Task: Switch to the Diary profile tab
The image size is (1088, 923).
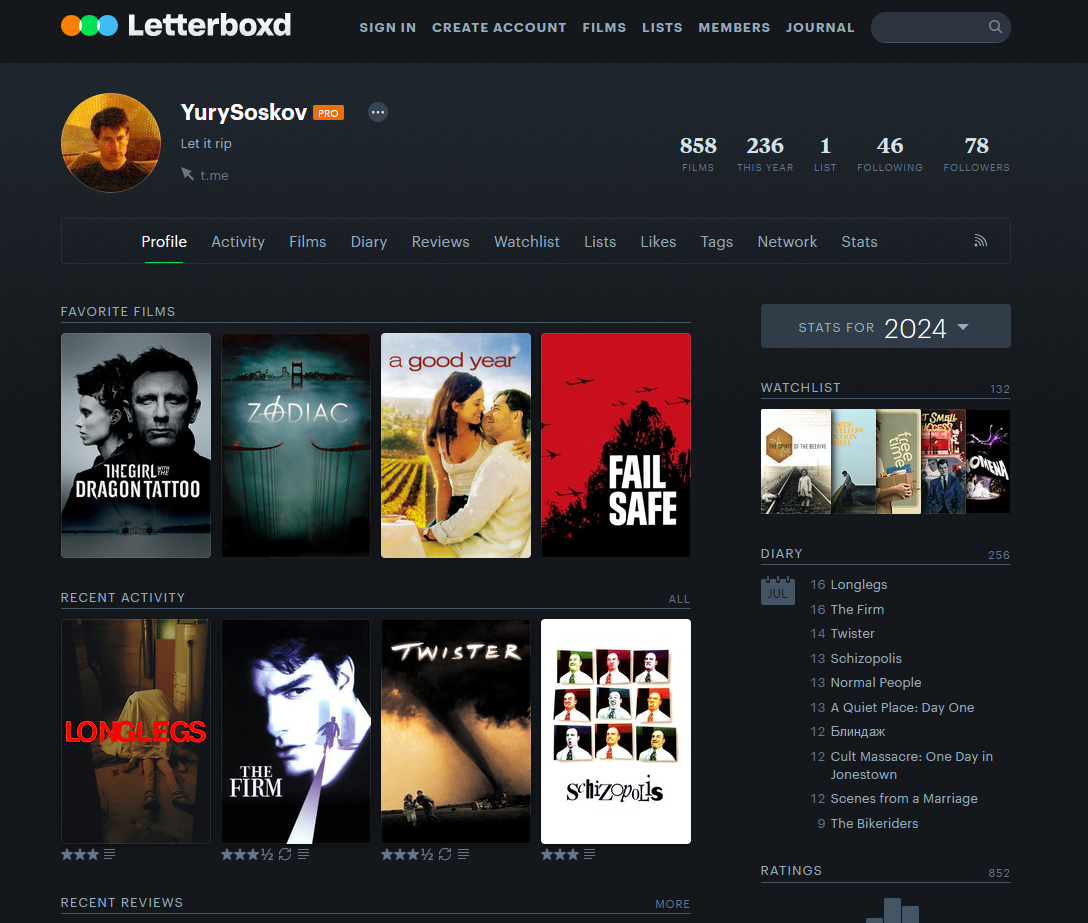Action: coord(368,242)
